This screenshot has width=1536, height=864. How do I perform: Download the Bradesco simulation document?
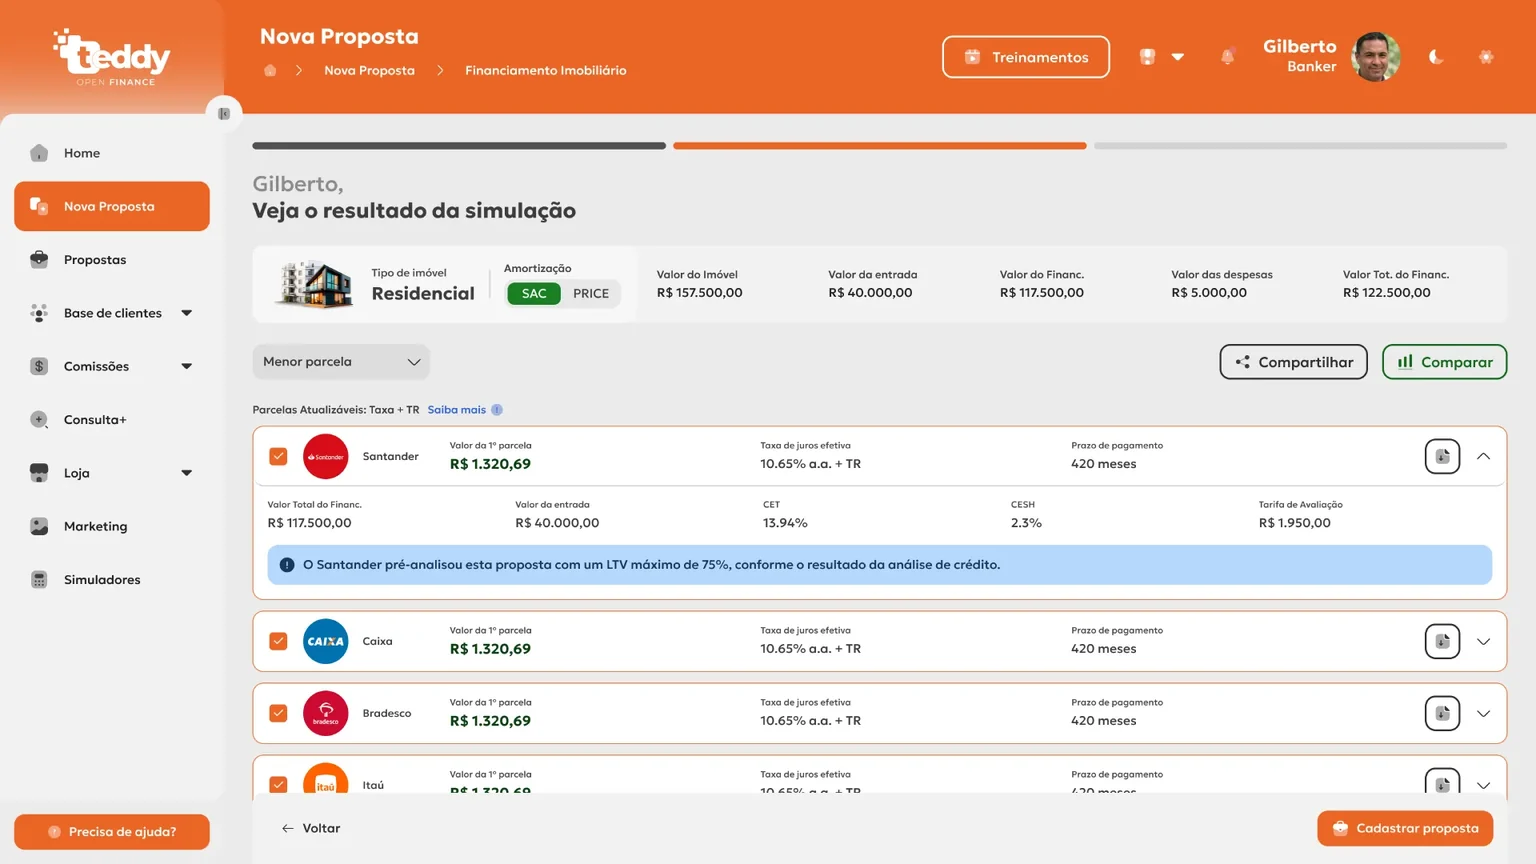point(1442,713)
